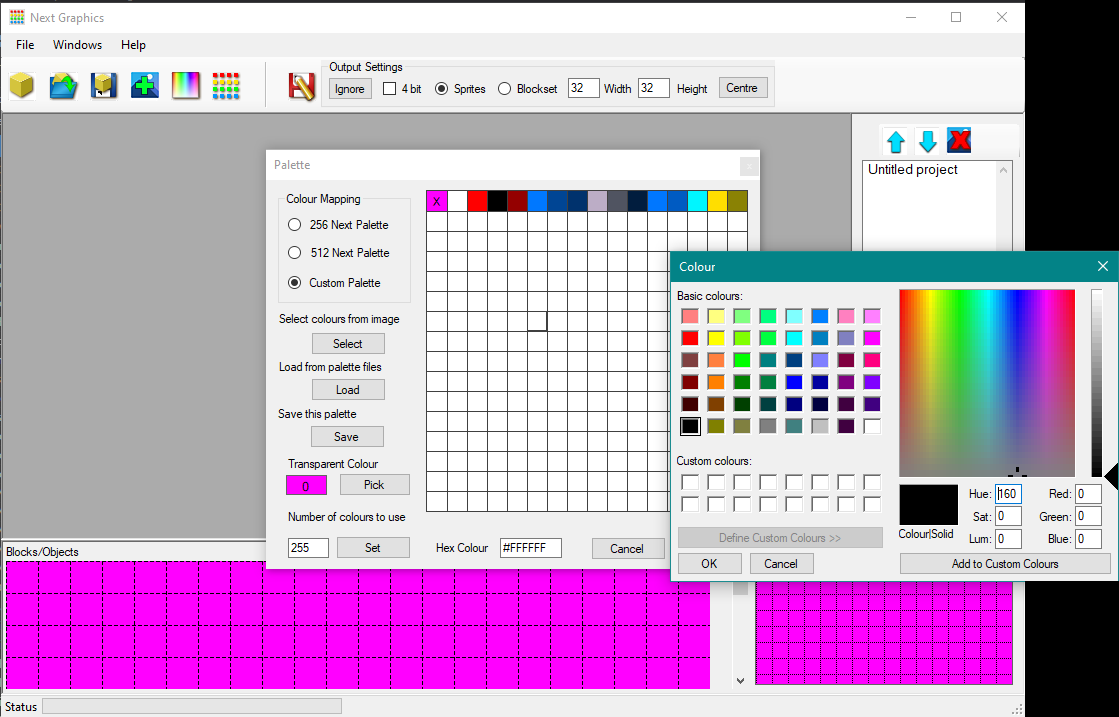
Task: Open the blocks view colored-dots icon
Action: [226, 86]
